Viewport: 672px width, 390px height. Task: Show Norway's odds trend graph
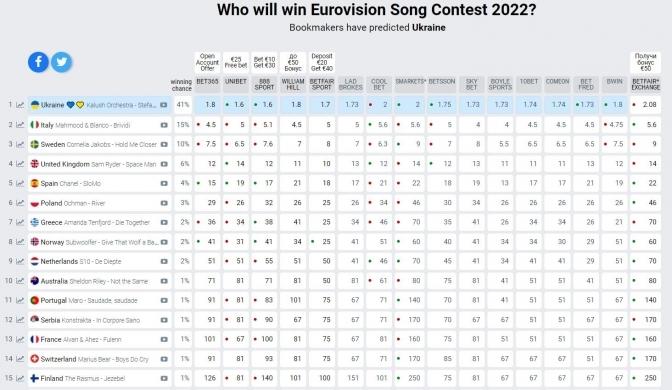click(x=20, y=242)
